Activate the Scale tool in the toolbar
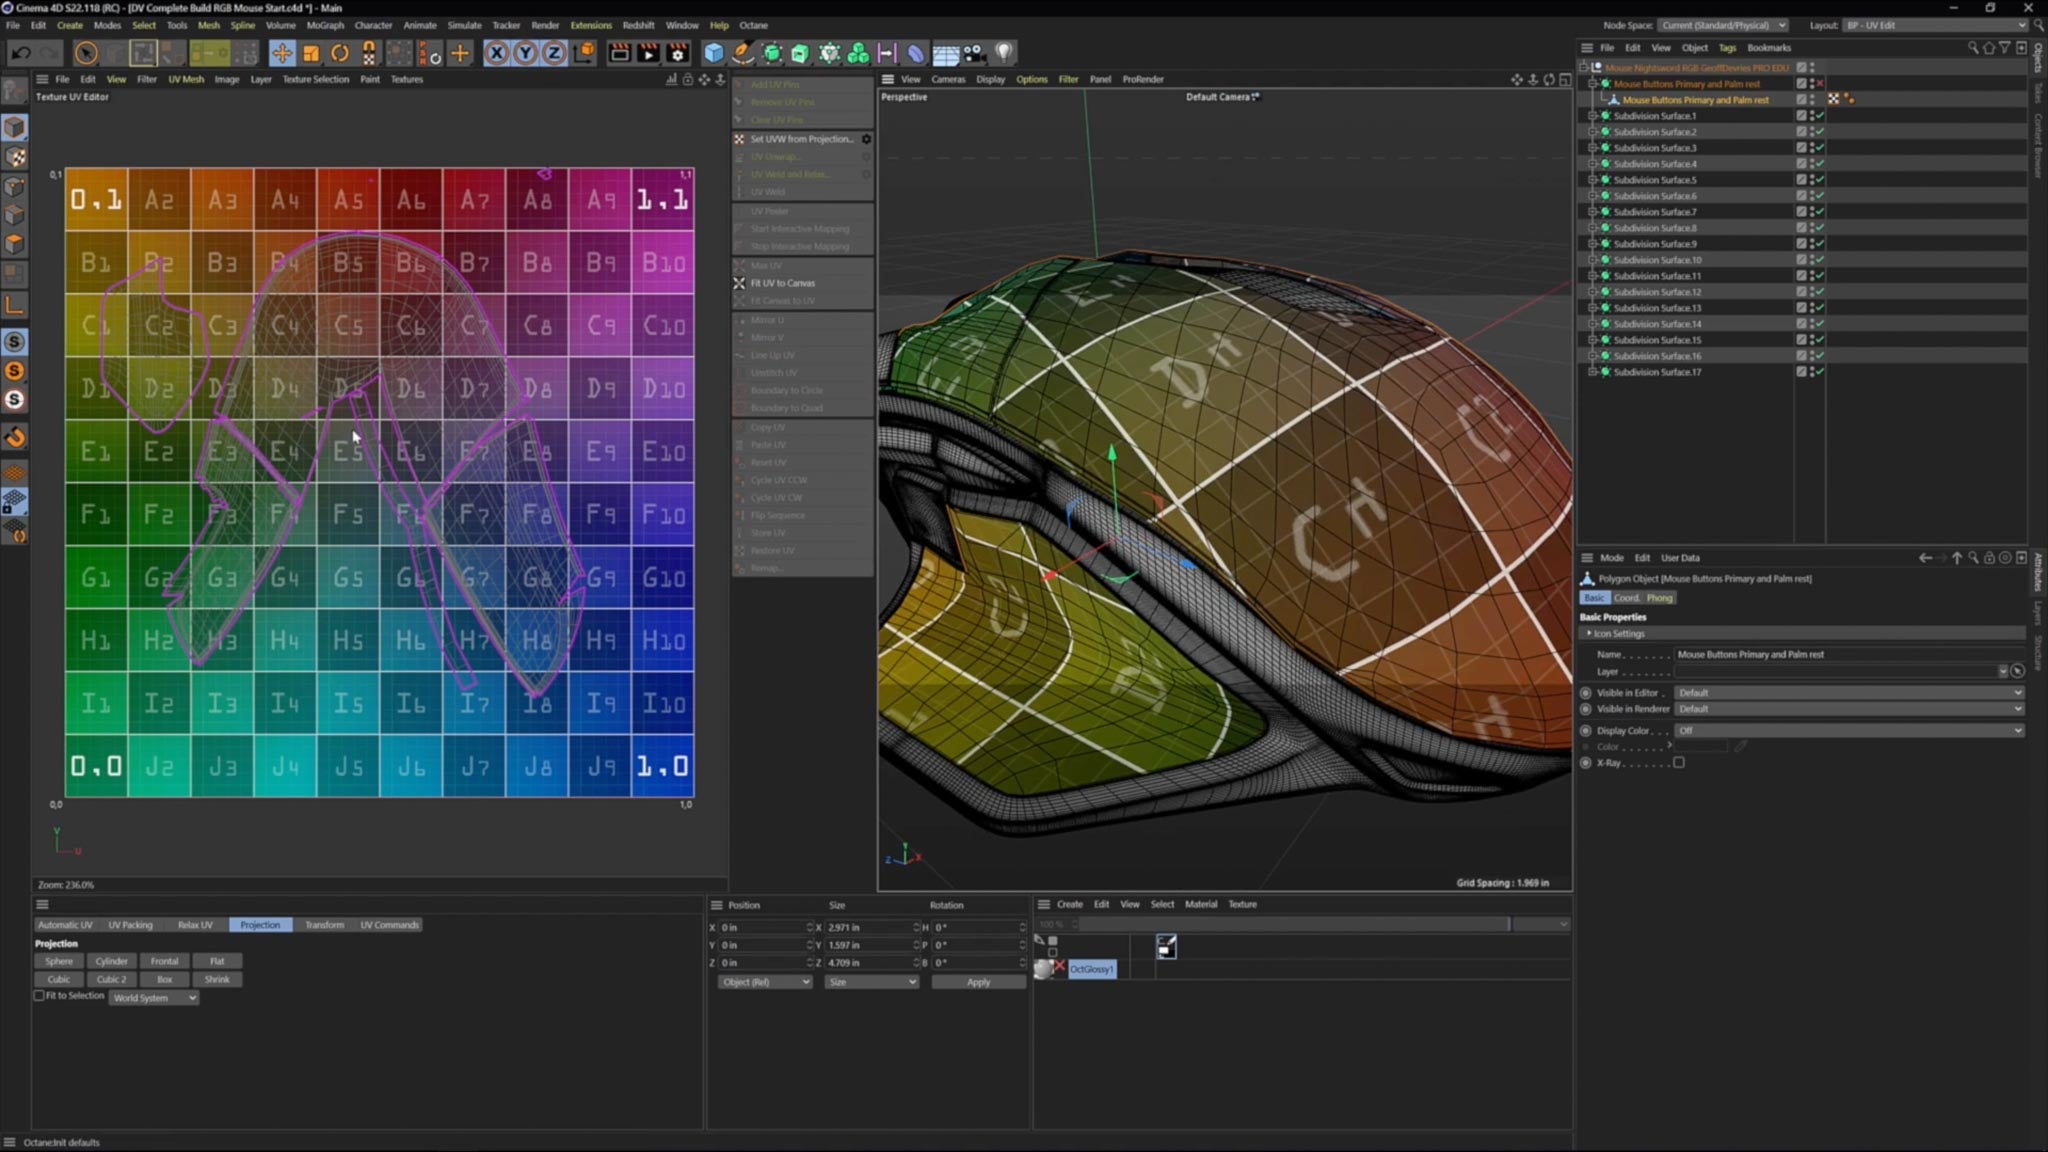This screenshot has height=1152, width=2048. coord(311,53)
